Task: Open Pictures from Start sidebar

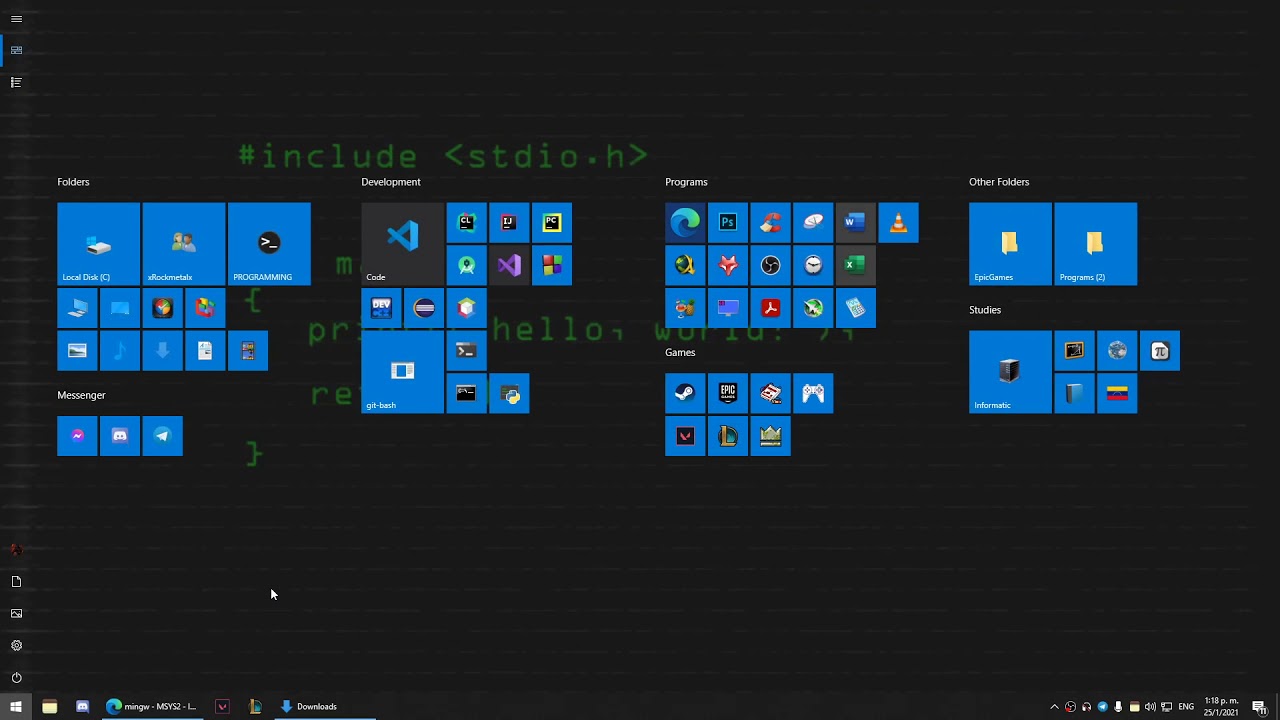Action: click(16, 614)
